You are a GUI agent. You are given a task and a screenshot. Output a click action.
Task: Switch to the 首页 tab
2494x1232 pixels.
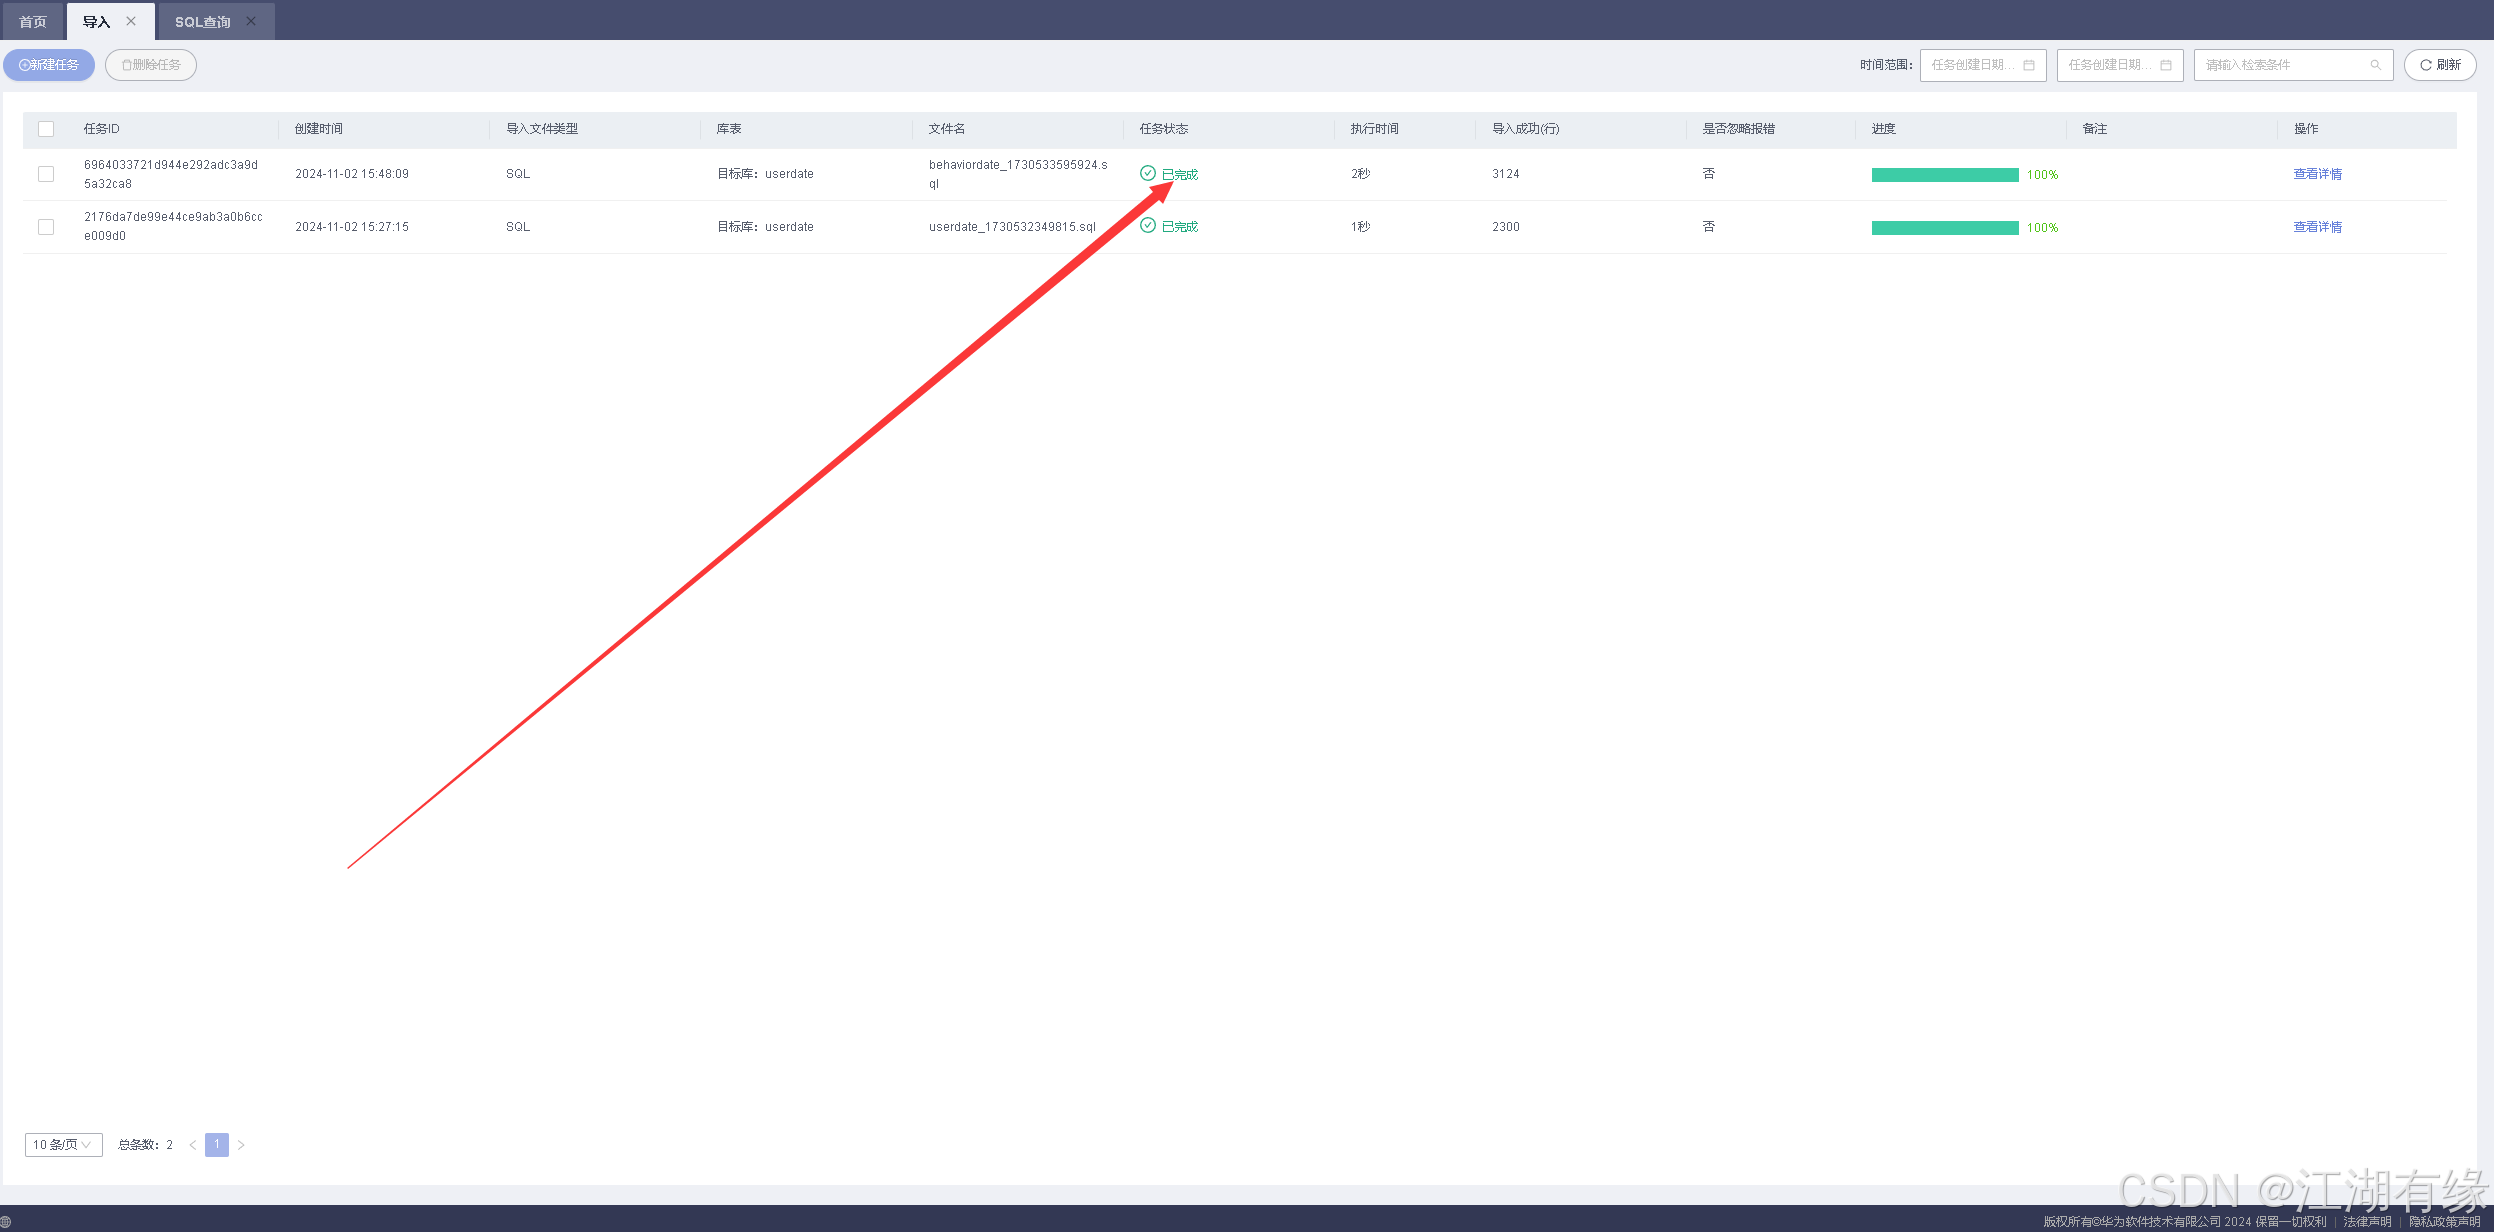[x=33, y=22]
